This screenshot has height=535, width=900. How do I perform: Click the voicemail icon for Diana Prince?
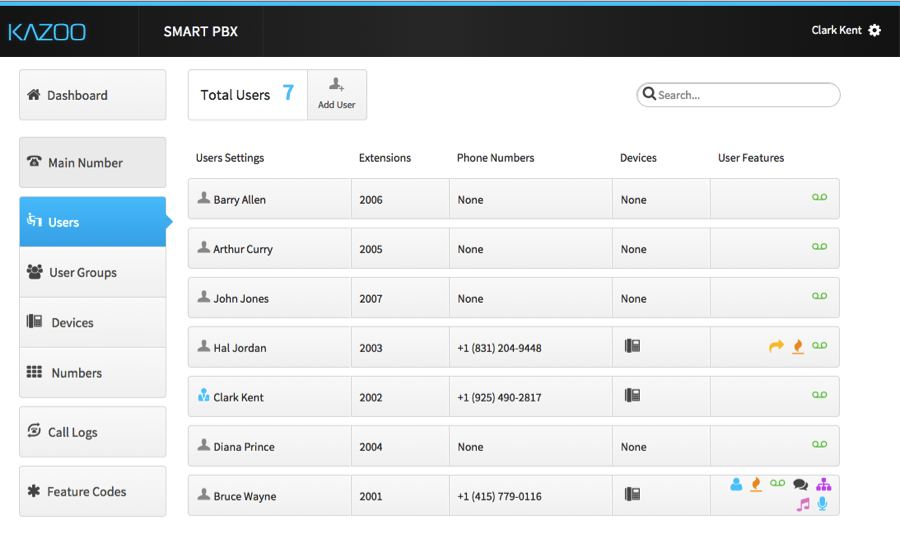[x=819, y=444]
